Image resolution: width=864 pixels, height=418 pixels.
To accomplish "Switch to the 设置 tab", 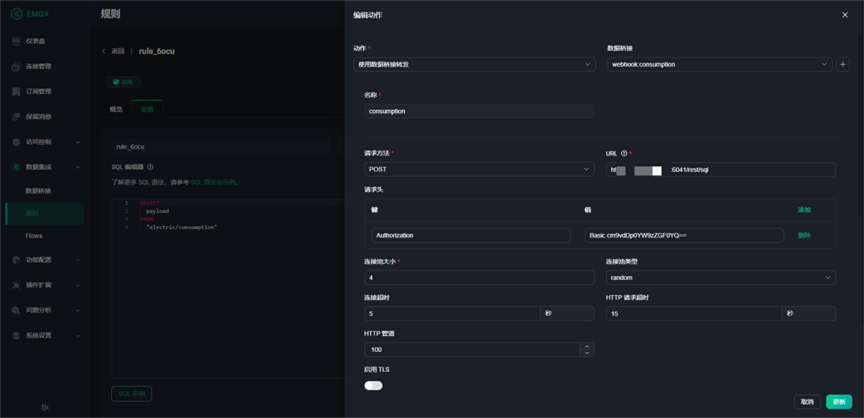I will coord(147,109).
